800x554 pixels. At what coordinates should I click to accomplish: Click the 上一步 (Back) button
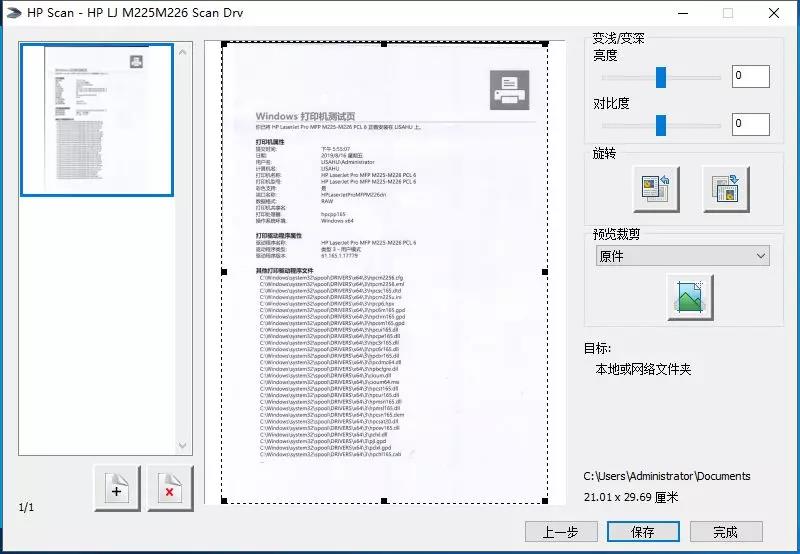pyautogui.click(x=560, y=532)
